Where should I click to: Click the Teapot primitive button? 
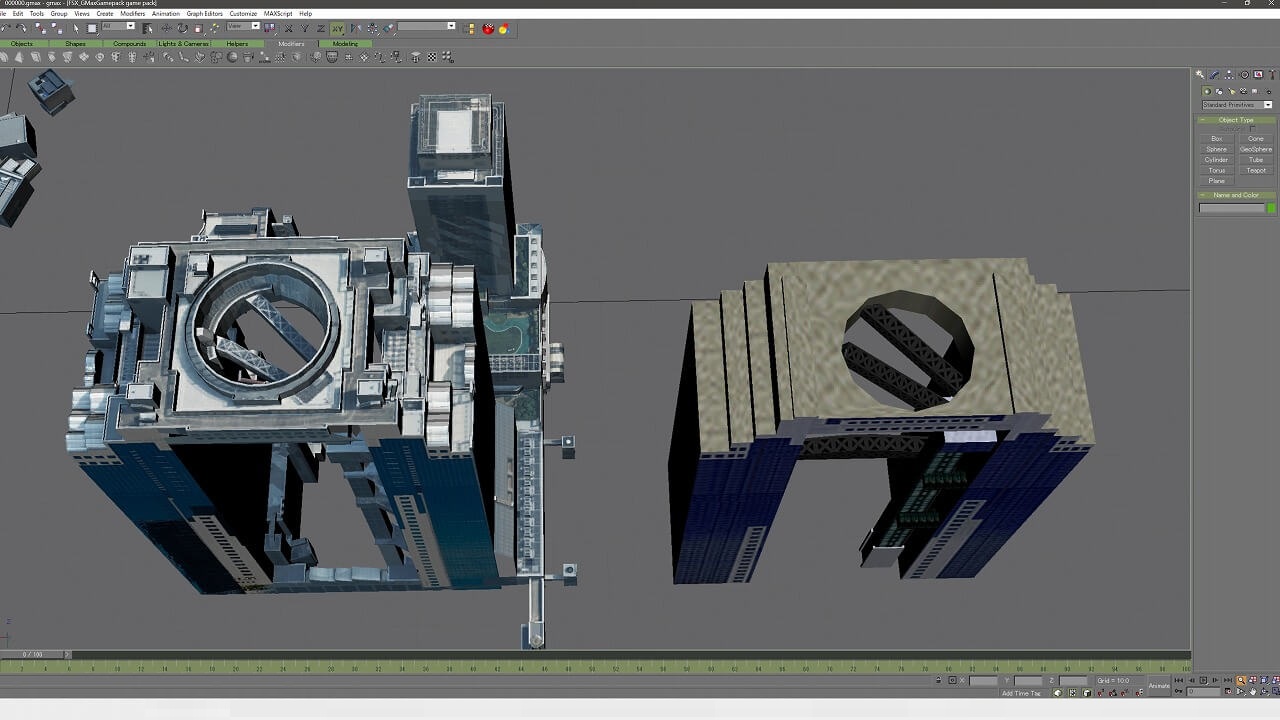1255,170
